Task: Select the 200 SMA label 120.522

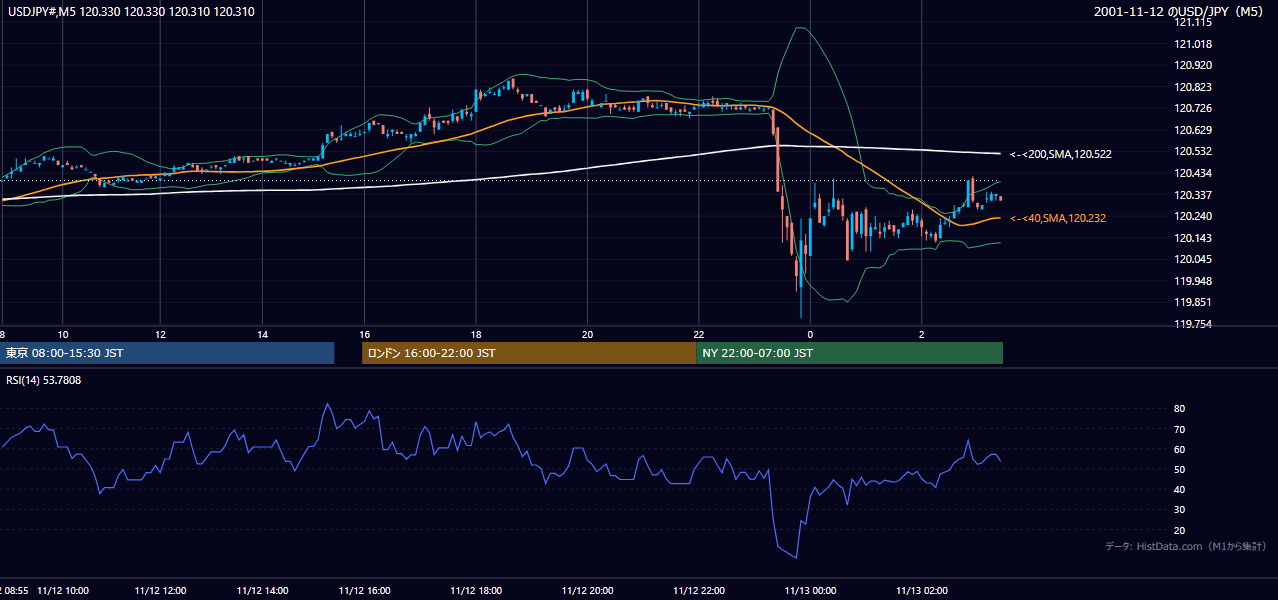Action: coord(1061,154)
